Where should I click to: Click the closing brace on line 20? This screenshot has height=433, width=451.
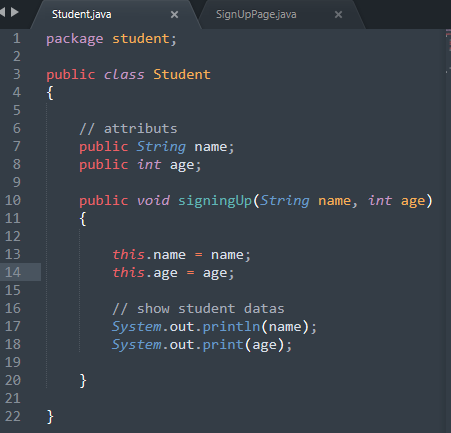[83, 381]
